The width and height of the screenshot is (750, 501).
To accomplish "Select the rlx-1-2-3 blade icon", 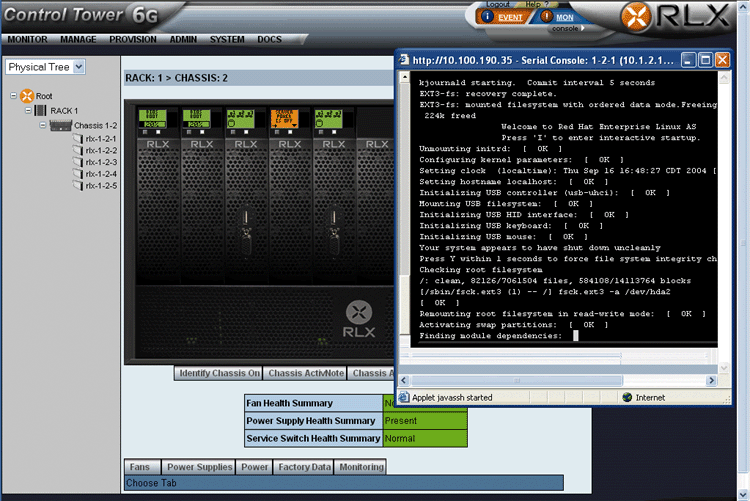I will pyautogui.click(x=78, y=162).
